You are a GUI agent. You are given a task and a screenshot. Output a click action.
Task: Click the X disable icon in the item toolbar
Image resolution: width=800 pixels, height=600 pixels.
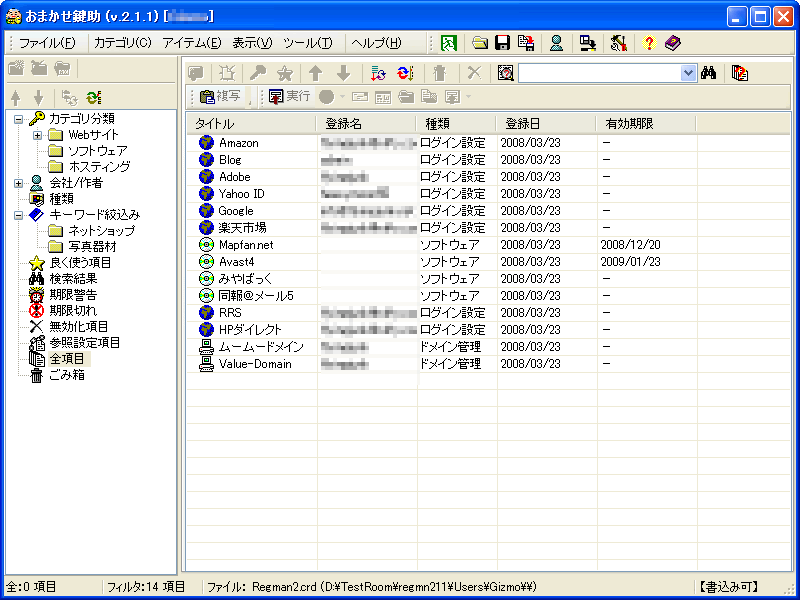(x=474, y=73)
